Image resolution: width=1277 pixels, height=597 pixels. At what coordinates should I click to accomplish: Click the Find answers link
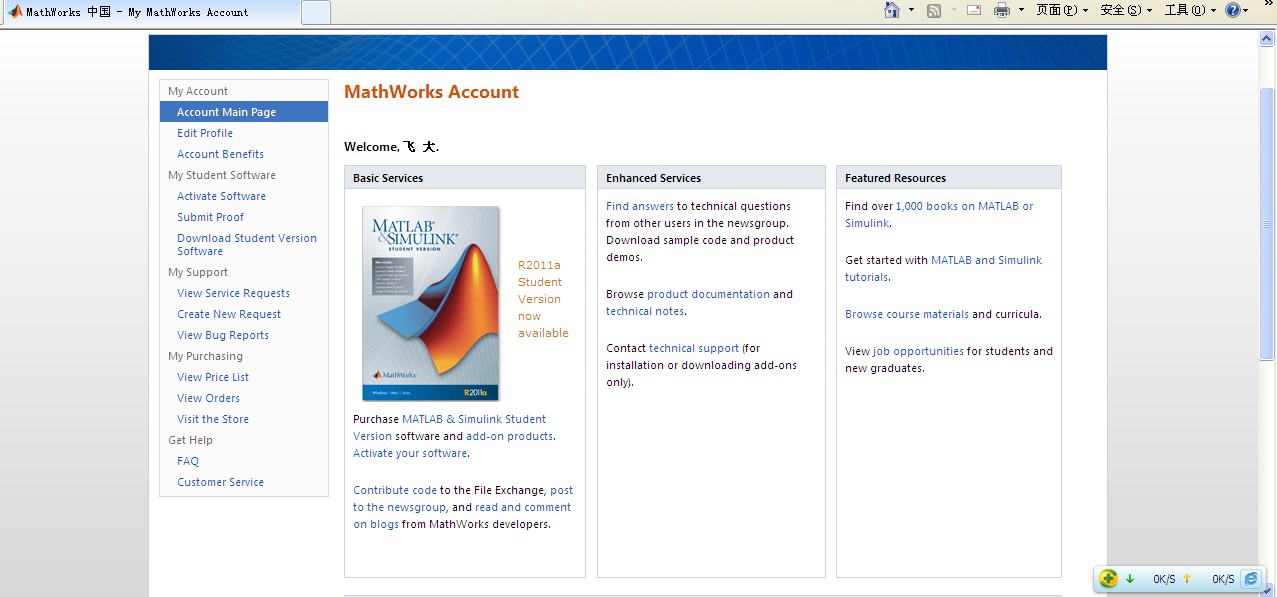(x=640, y=206)
